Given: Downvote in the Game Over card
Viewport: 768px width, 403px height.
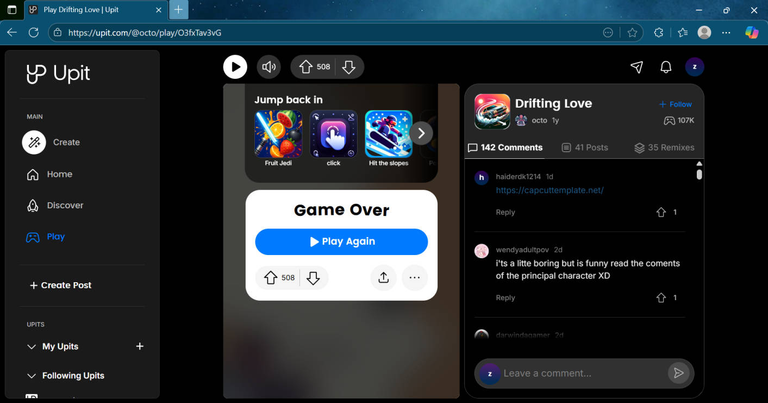Looking at the screenshot, I should (x=313, y=278).
